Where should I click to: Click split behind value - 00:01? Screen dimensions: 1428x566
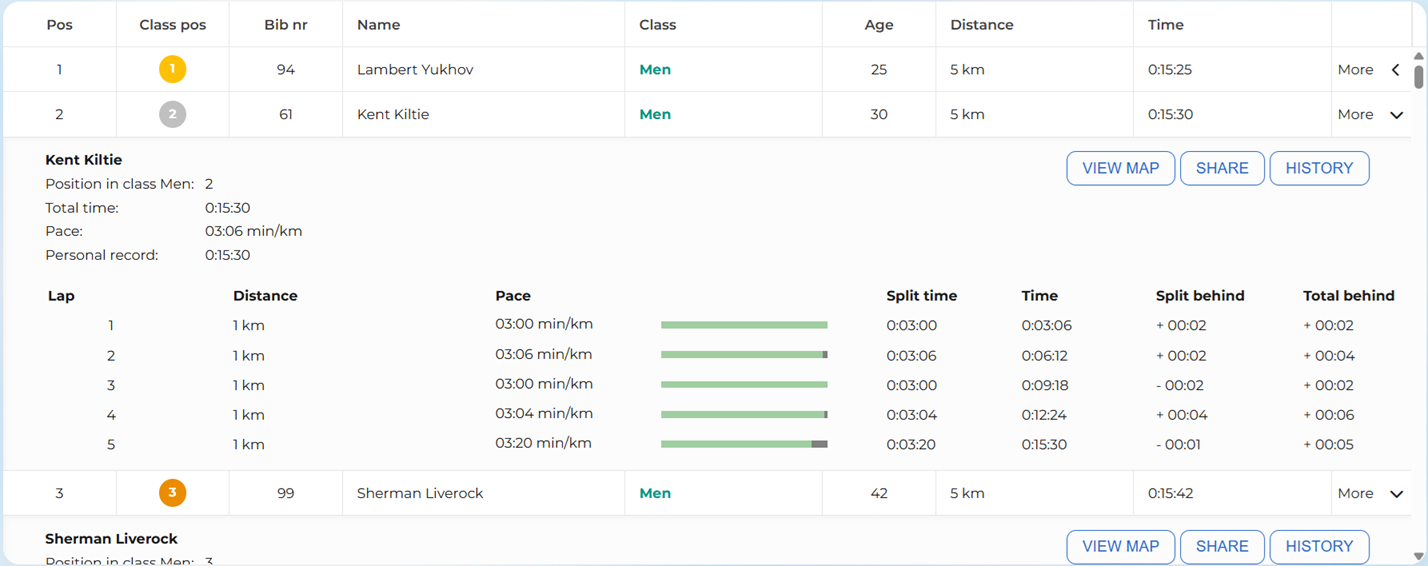click(1179, 445)
